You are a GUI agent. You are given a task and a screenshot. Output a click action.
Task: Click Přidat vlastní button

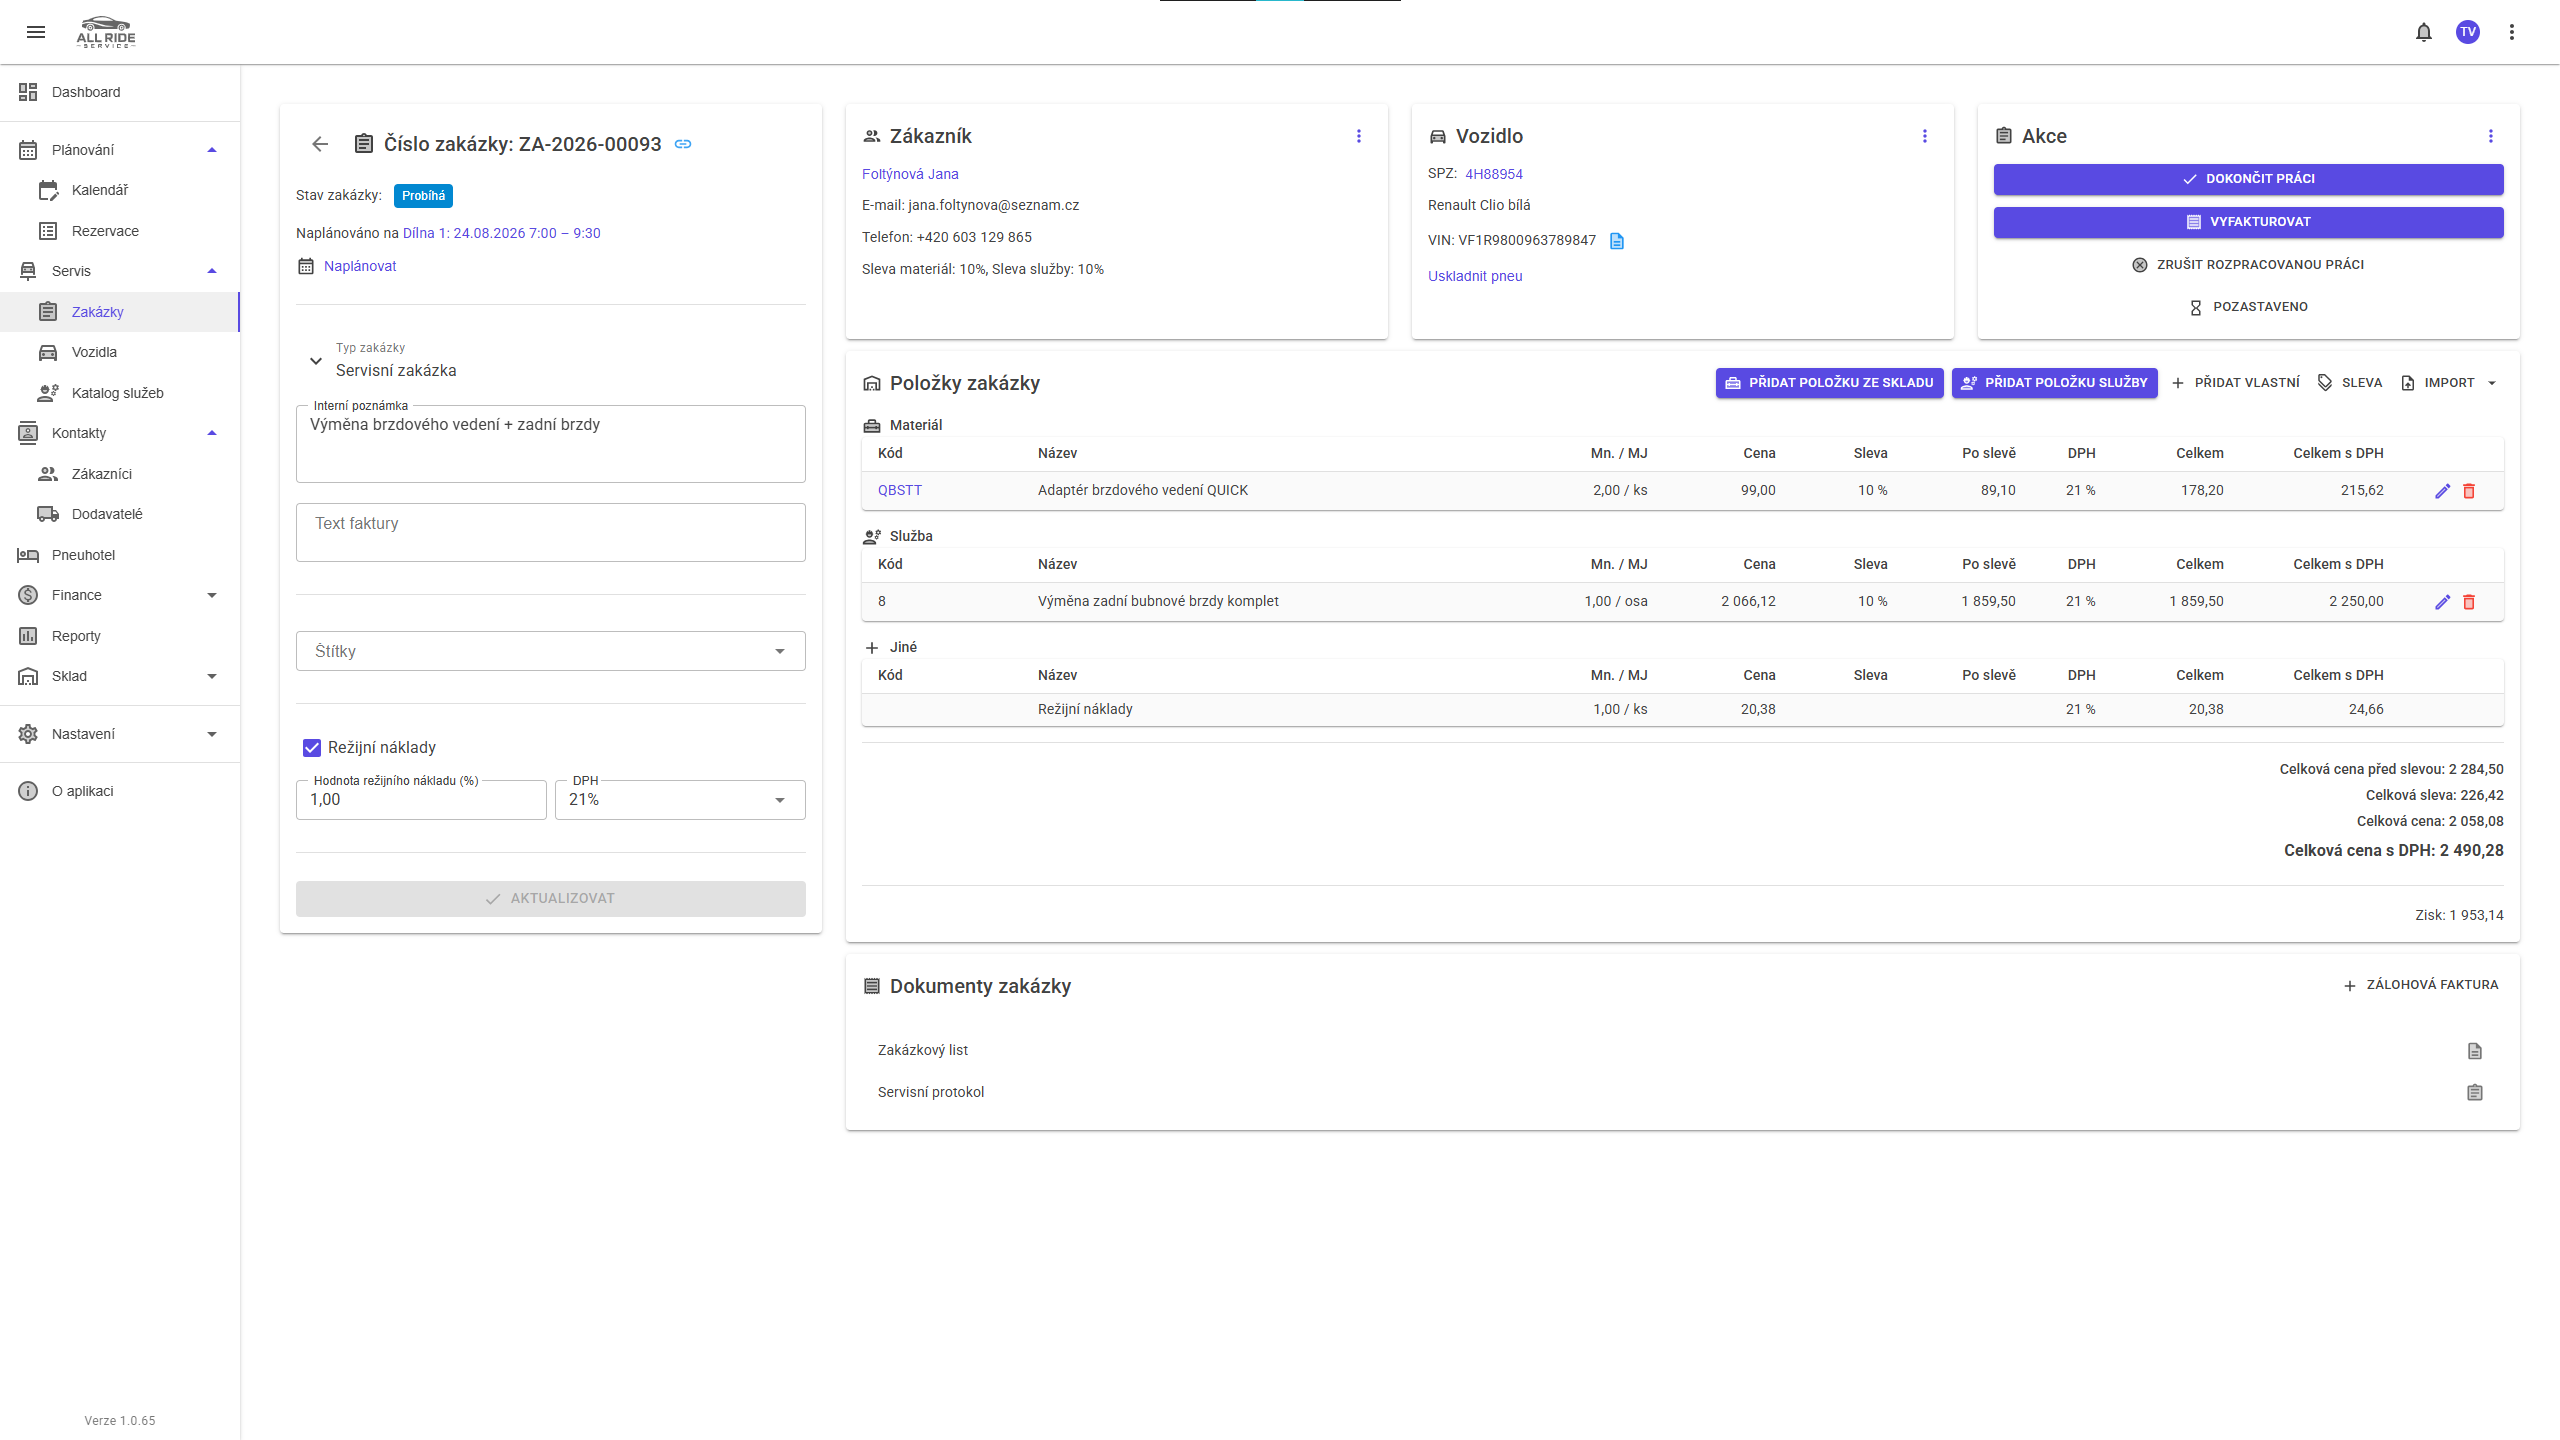coord(2235,383)
